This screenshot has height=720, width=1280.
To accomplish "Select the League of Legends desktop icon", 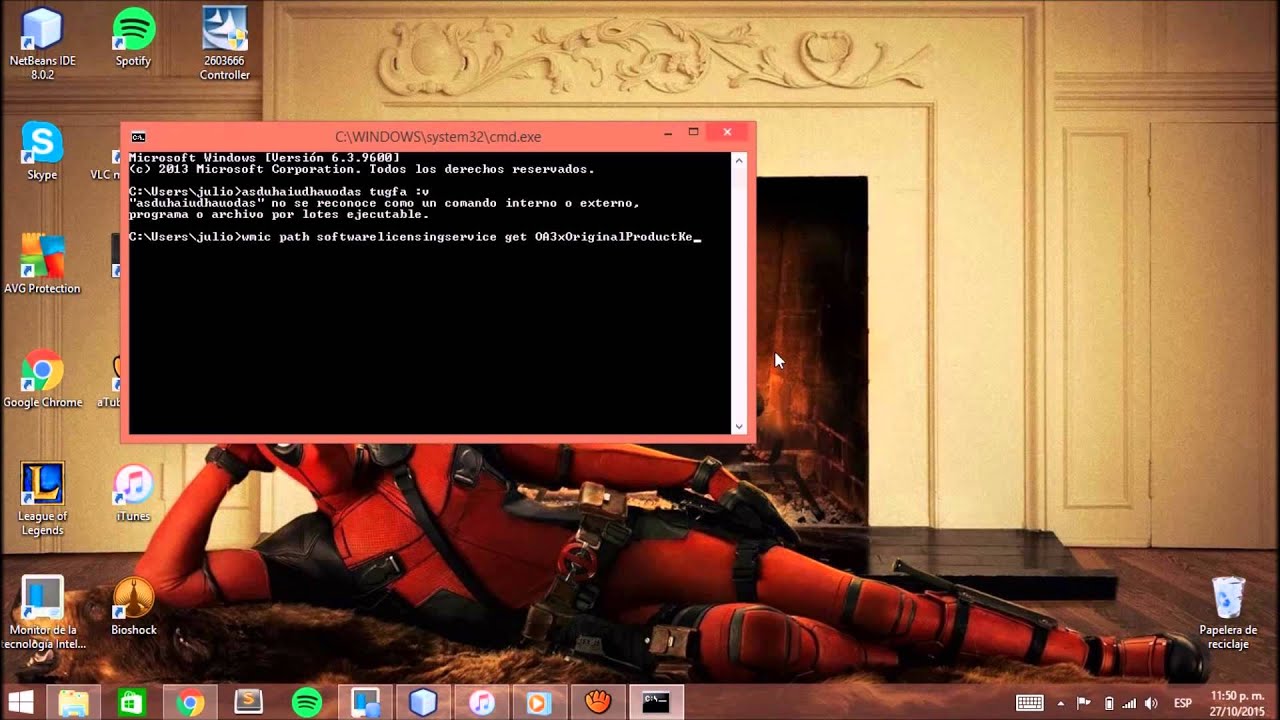I will coord(42,499).
